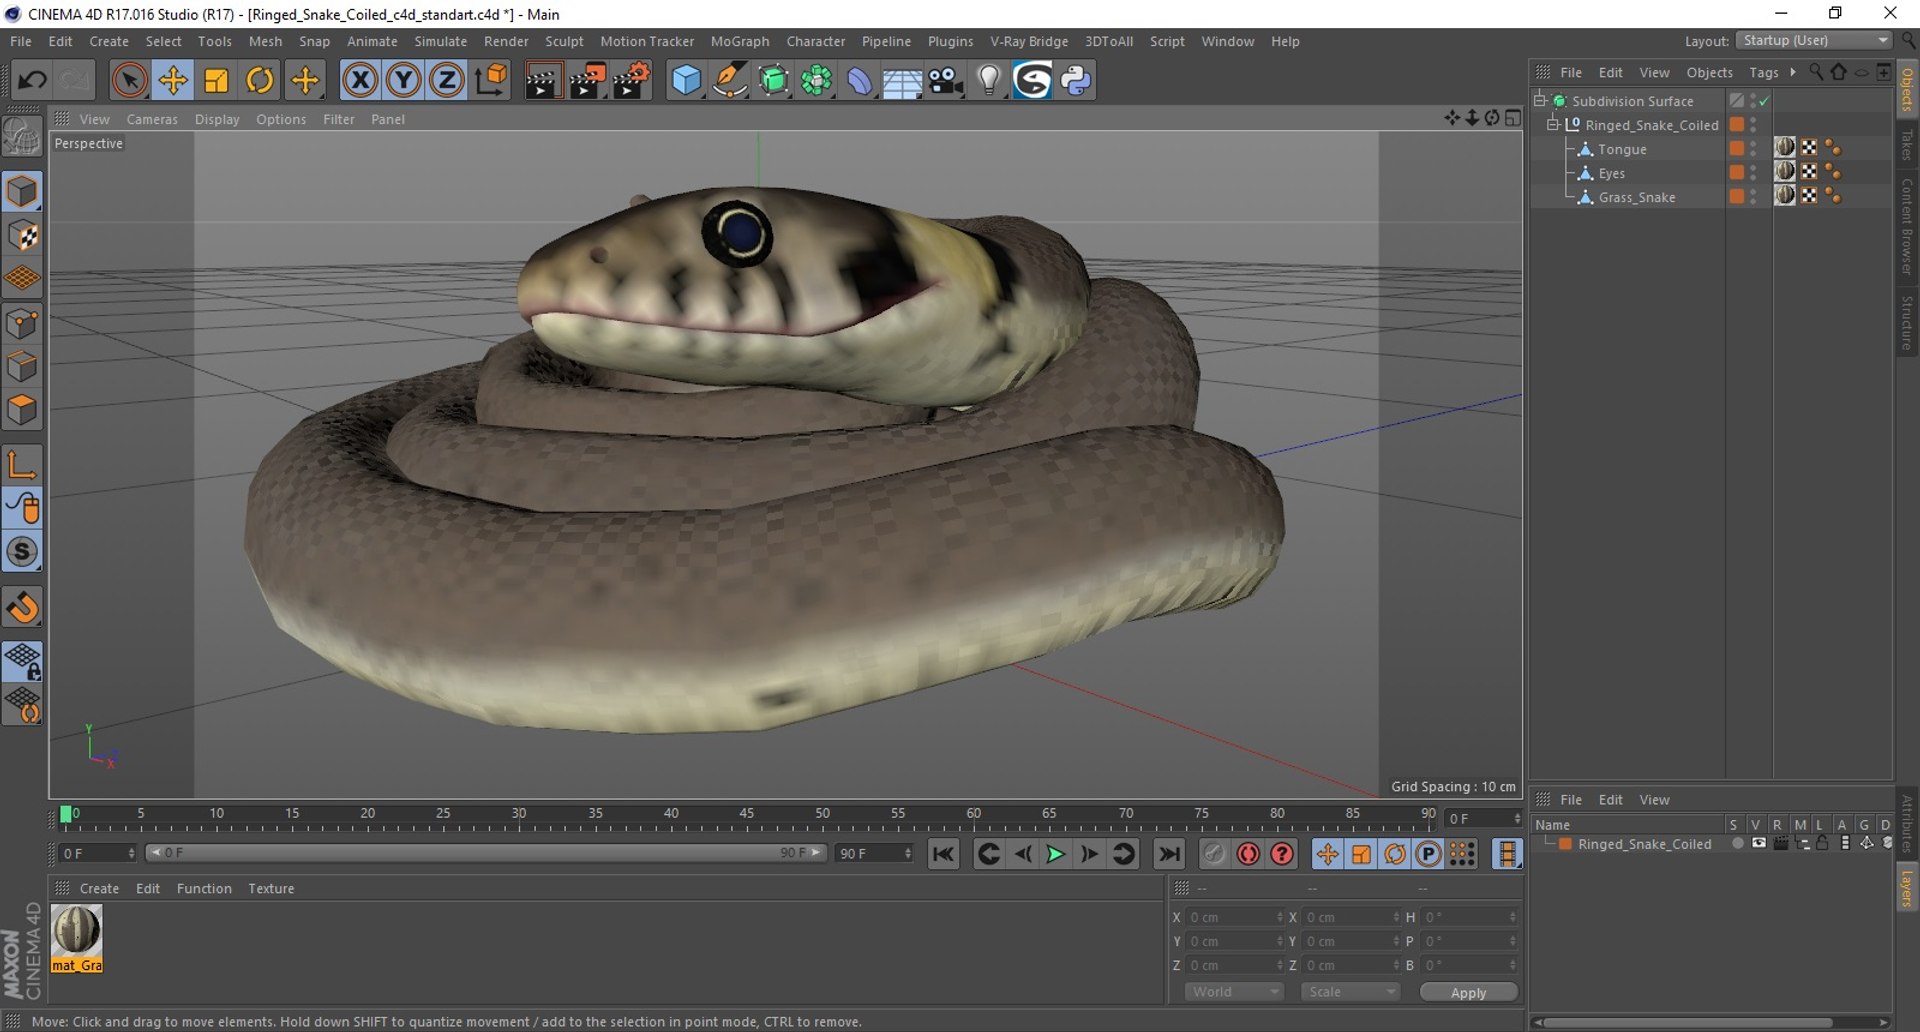Open the Simulate menu
This screenshot has height=1032, width=1920.
pyautogui.click(x=441, y=41)
